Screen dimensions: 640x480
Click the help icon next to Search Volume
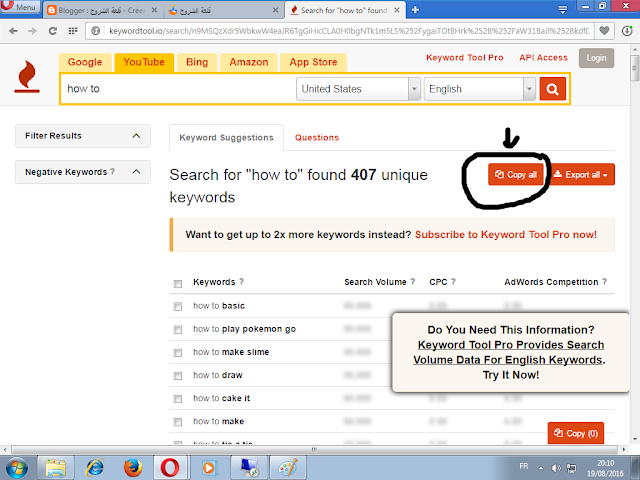click(413, 281)
